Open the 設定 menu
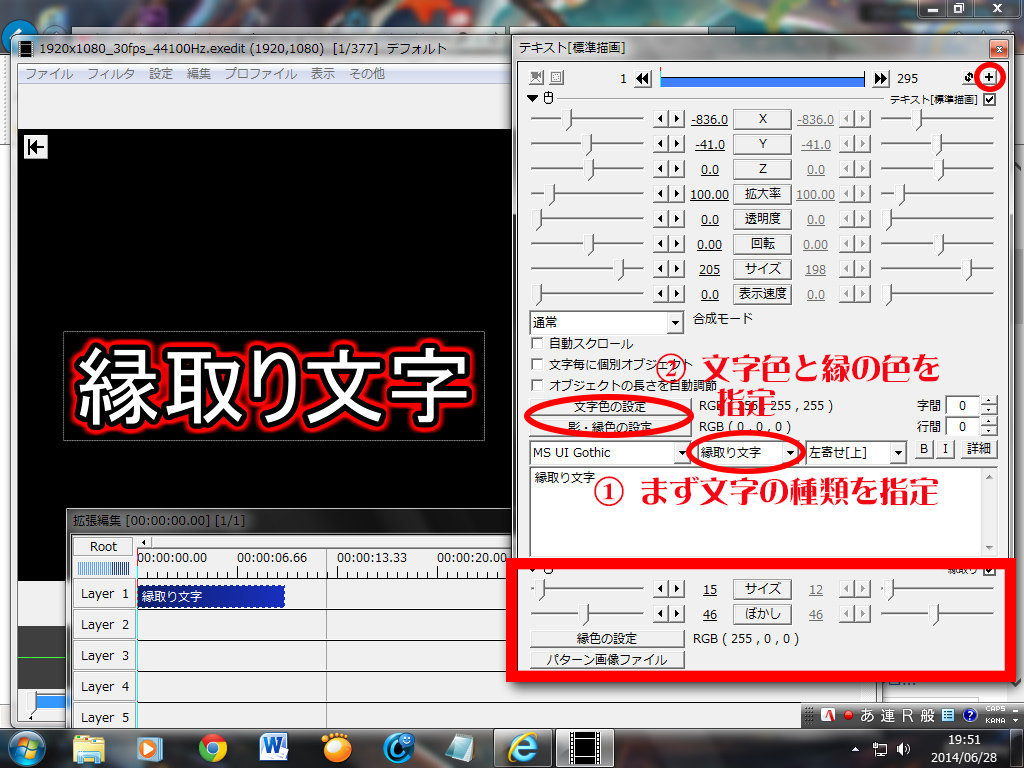Viewport: 1024px width, 768px height. click(x=161, y=74)
